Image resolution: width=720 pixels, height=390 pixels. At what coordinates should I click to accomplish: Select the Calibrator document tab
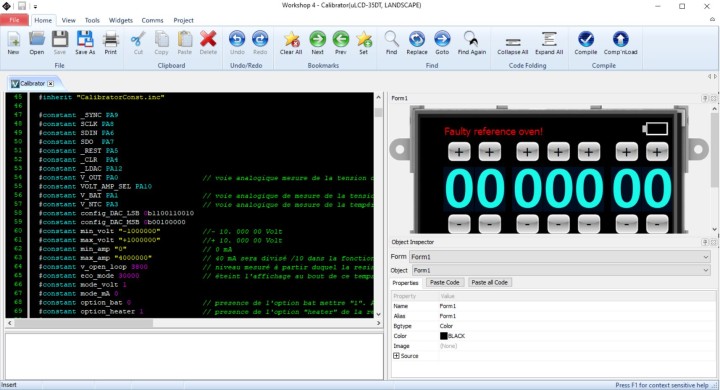point(32,84)
